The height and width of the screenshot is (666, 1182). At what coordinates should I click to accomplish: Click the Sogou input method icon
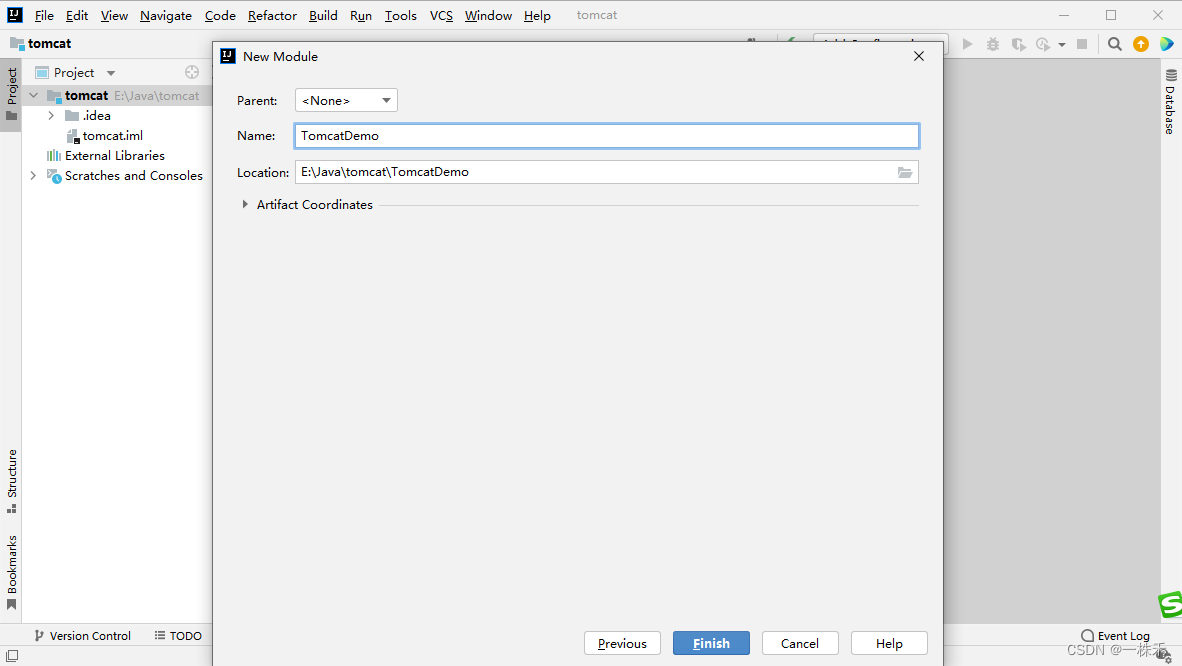pyautogui.click(x=1170, y=604)
